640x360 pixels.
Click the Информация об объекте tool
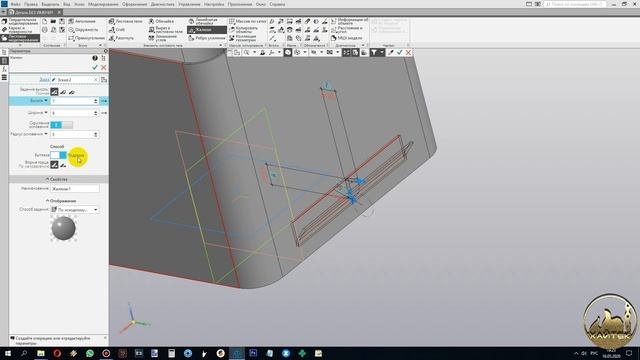tap(349, 21)
